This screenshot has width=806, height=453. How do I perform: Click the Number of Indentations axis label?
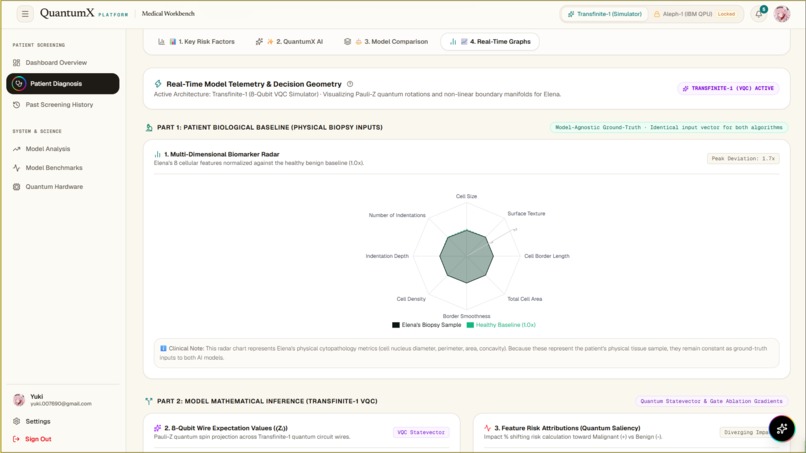coord(397,215)
